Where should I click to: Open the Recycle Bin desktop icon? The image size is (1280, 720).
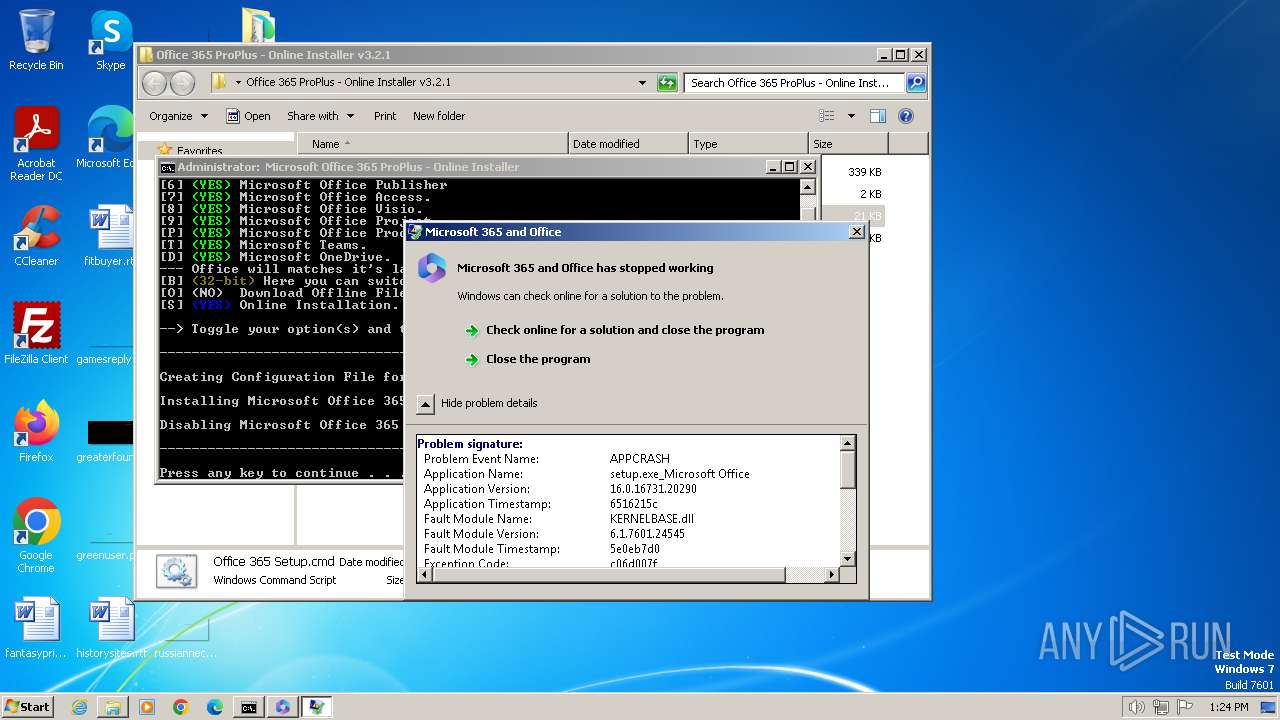[36, 40]
